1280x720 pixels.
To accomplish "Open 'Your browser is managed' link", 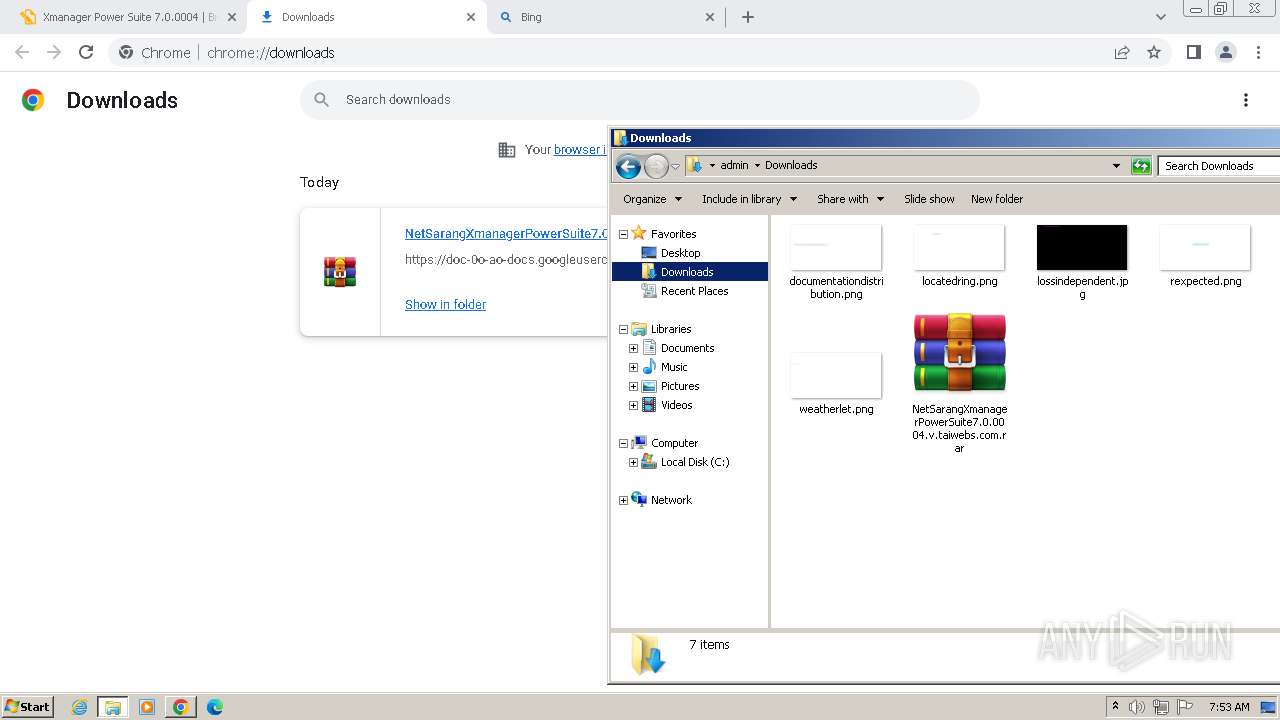I will coord(579,149).
